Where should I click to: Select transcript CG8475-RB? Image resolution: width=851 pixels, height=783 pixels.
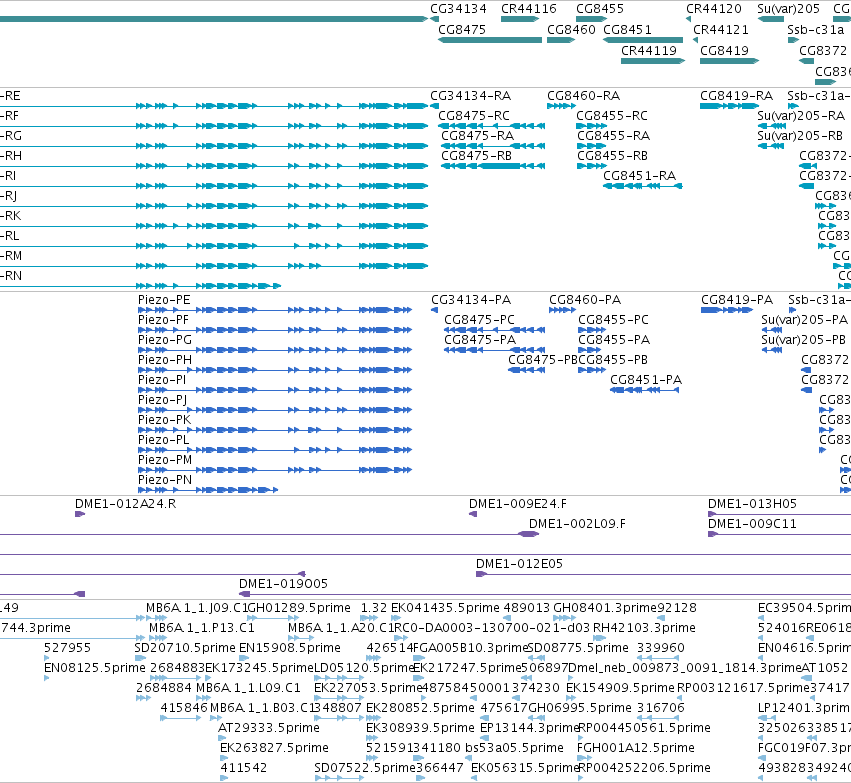(477, 156)
